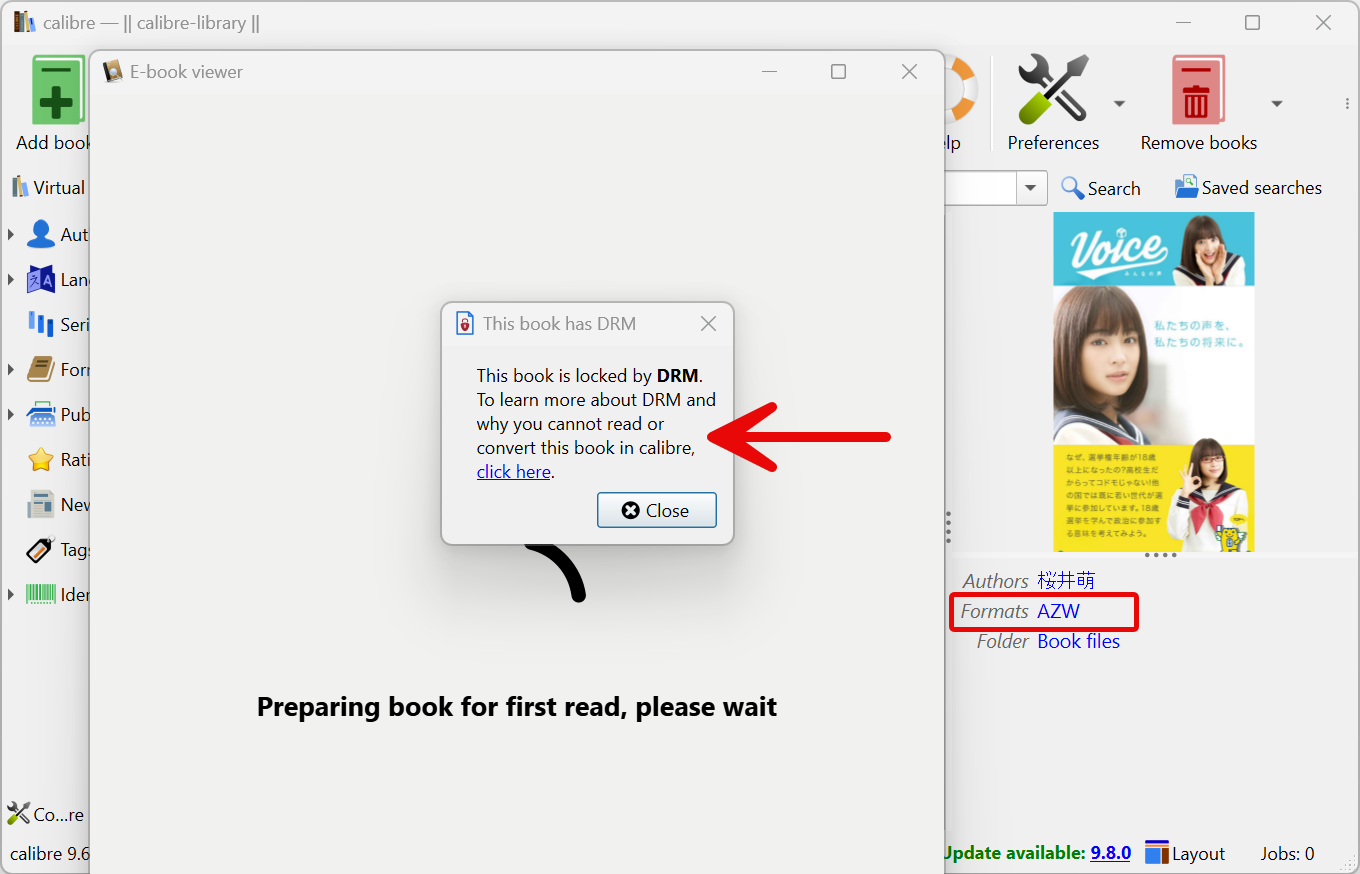Maximize the E-book viewer window
Viewport: 1360px width, 874px height.
coord(839,71)
